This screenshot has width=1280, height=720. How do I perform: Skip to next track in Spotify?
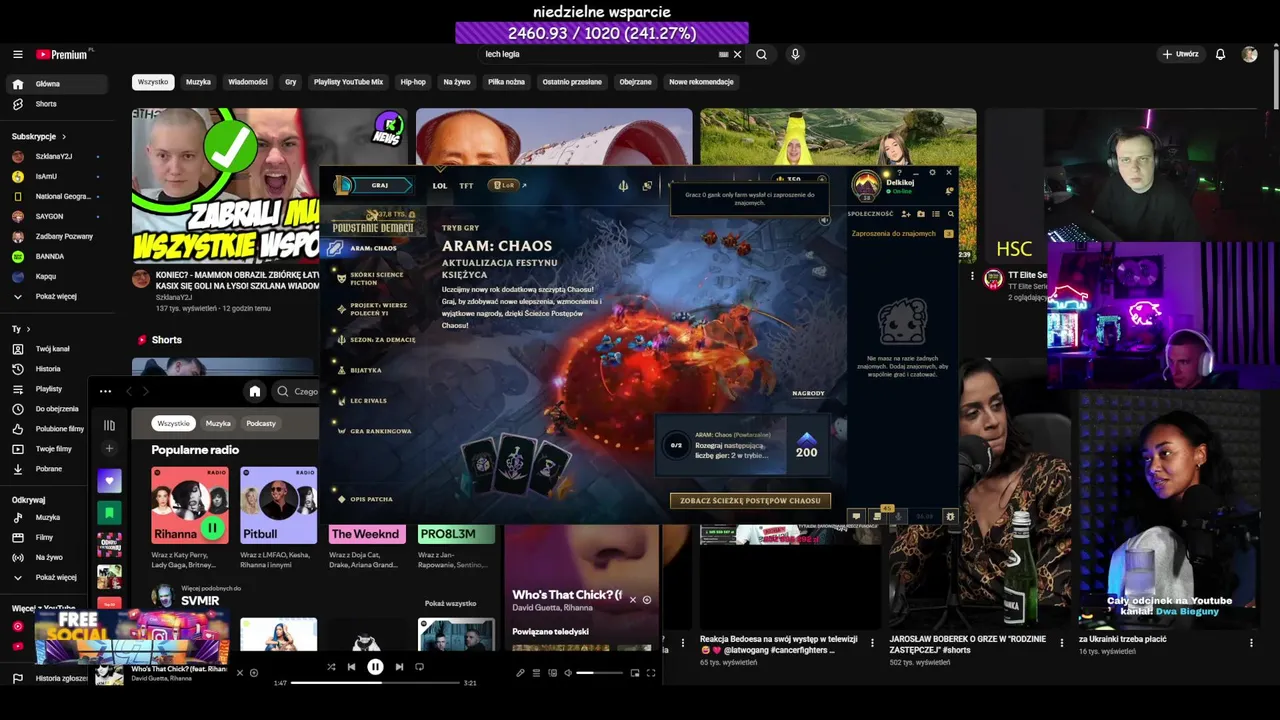(x=399, y=667)
